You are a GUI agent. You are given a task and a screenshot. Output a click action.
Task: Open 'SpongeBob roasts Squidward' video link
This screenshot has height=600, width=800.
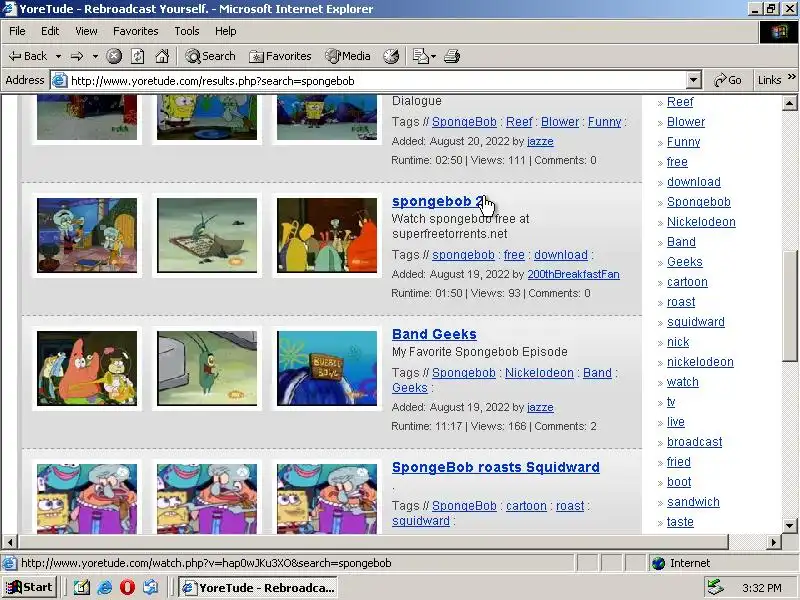(496, 467)
